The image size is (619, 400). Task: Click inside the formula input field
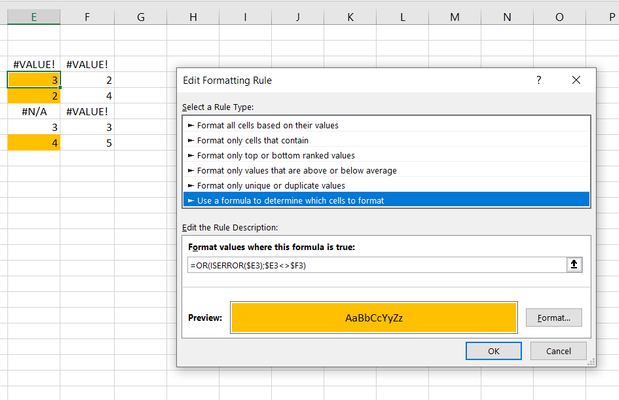click(377, 265)
